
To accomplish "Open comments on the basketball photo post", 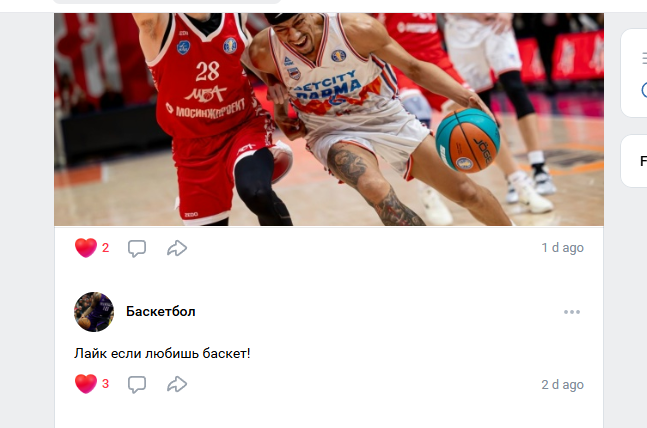I will [137, 248].
